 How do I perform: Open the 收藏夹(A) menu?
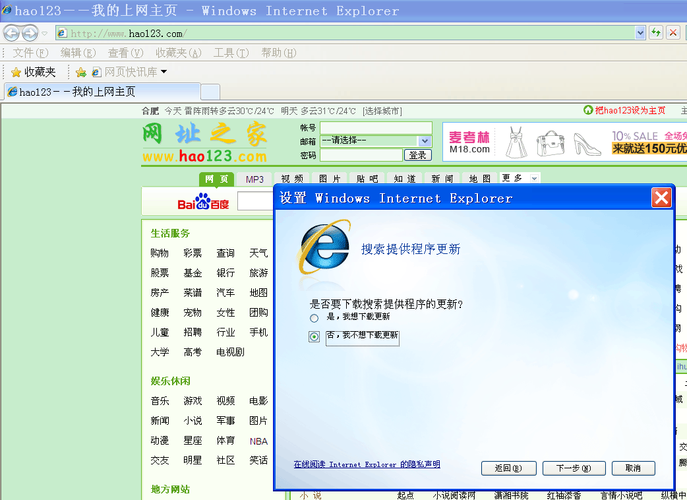pos(178,53)
